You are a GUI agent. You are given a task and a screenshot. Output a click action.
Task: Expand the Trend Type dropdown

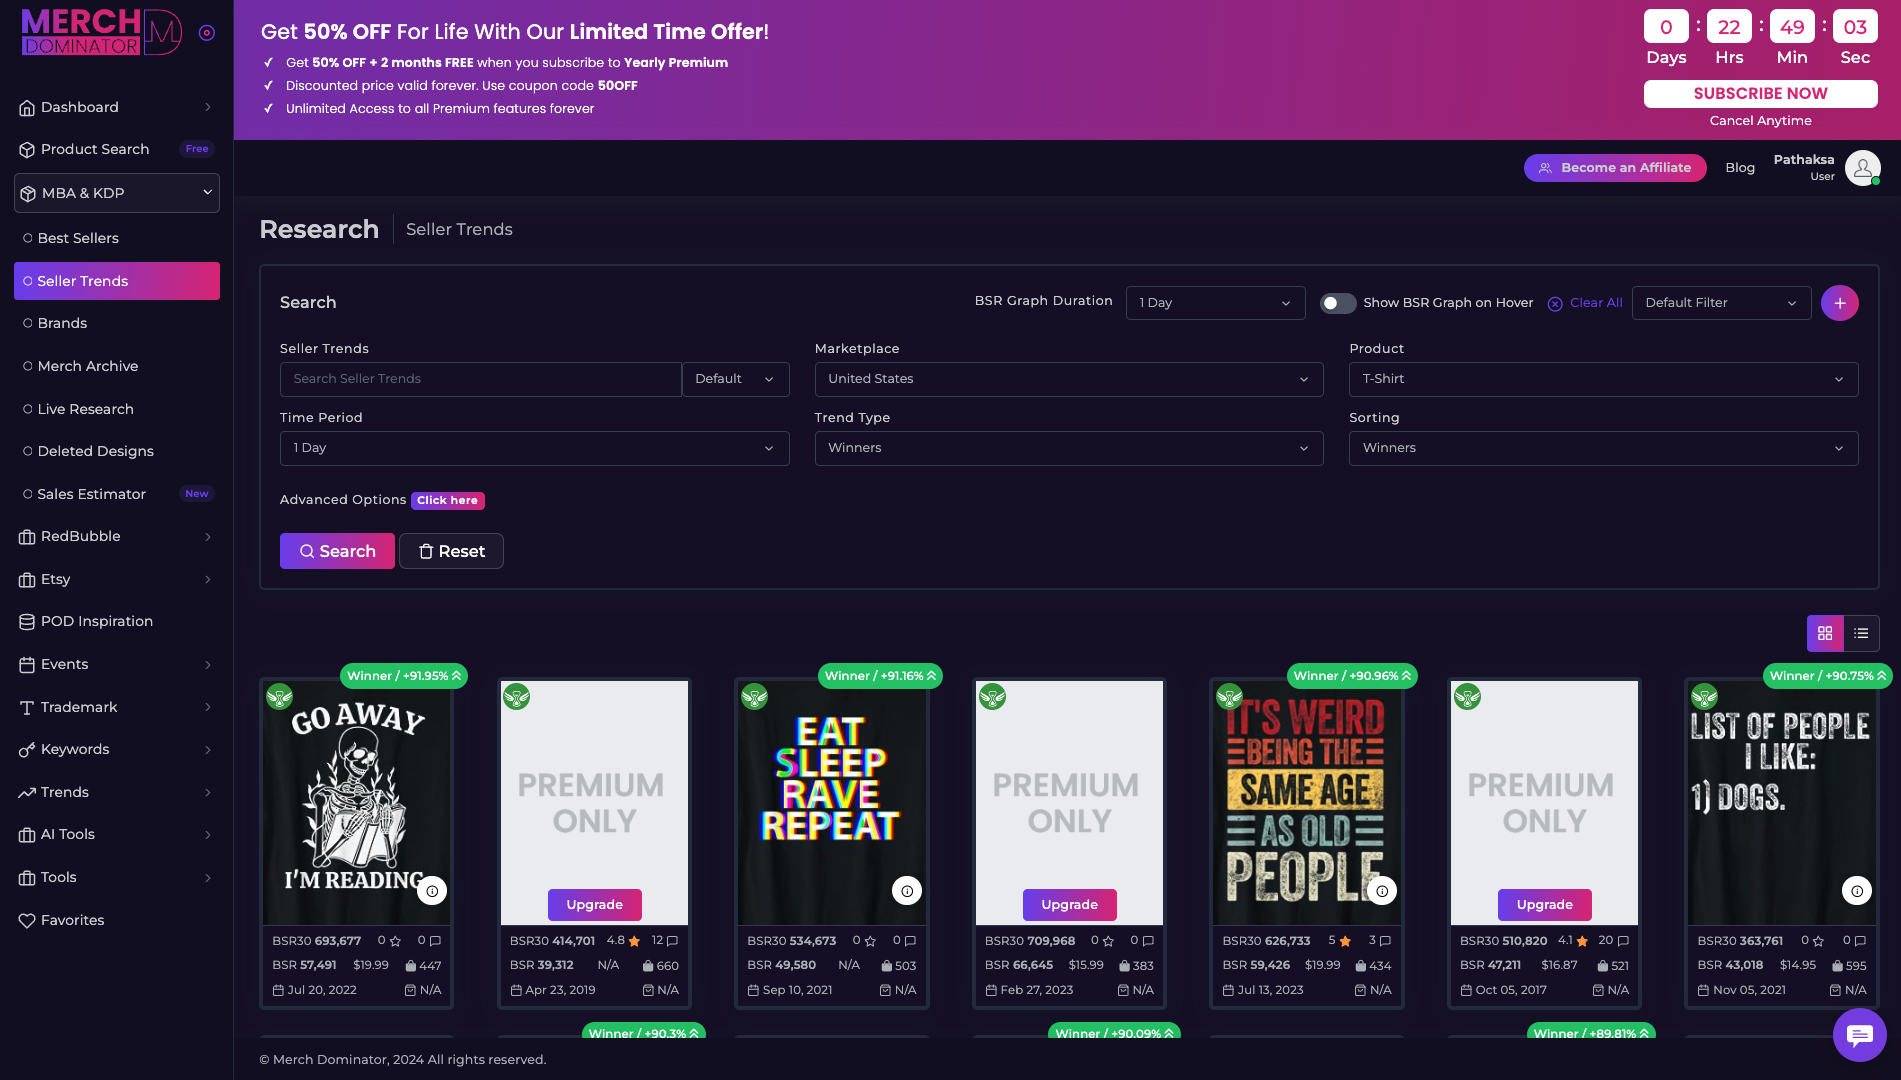1068,448
